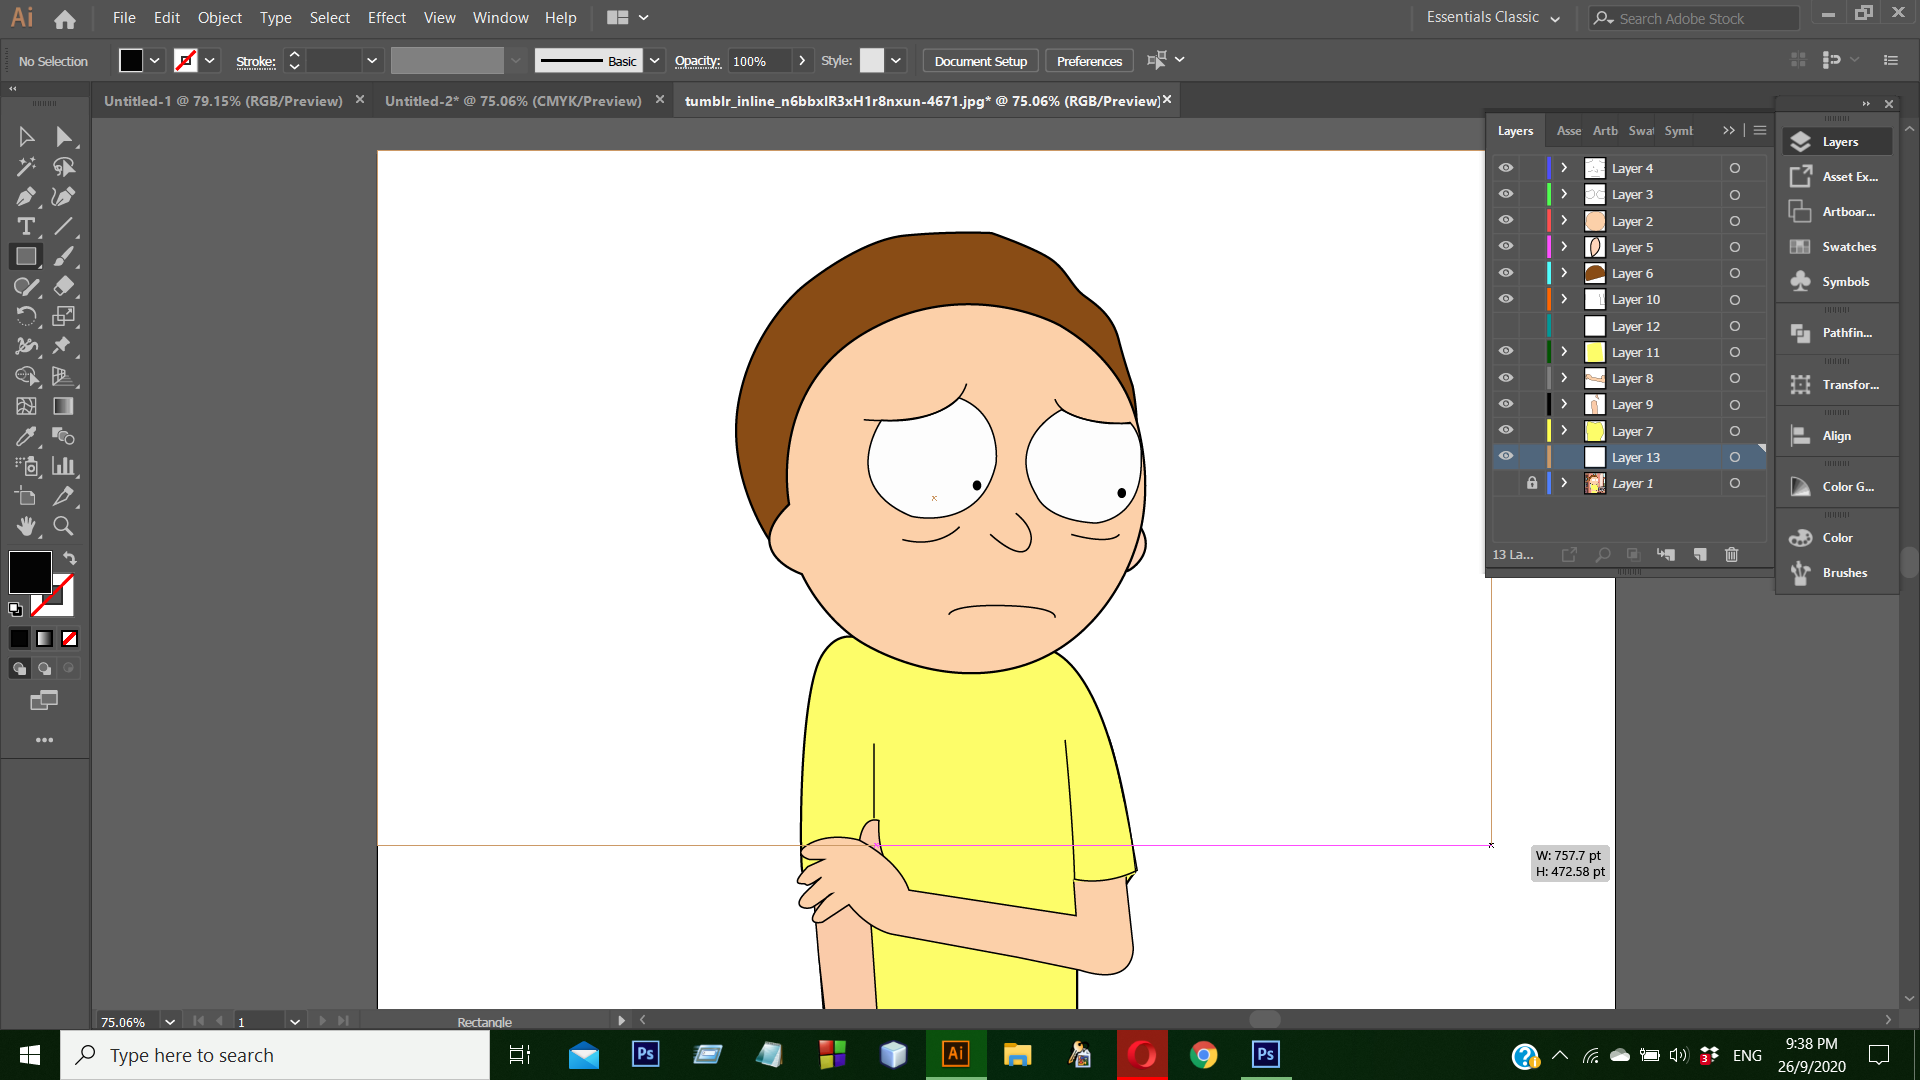This screenshot has height=1080, width=1920.
Task: Select the Rectangle tool
Action: click(27, 257)
